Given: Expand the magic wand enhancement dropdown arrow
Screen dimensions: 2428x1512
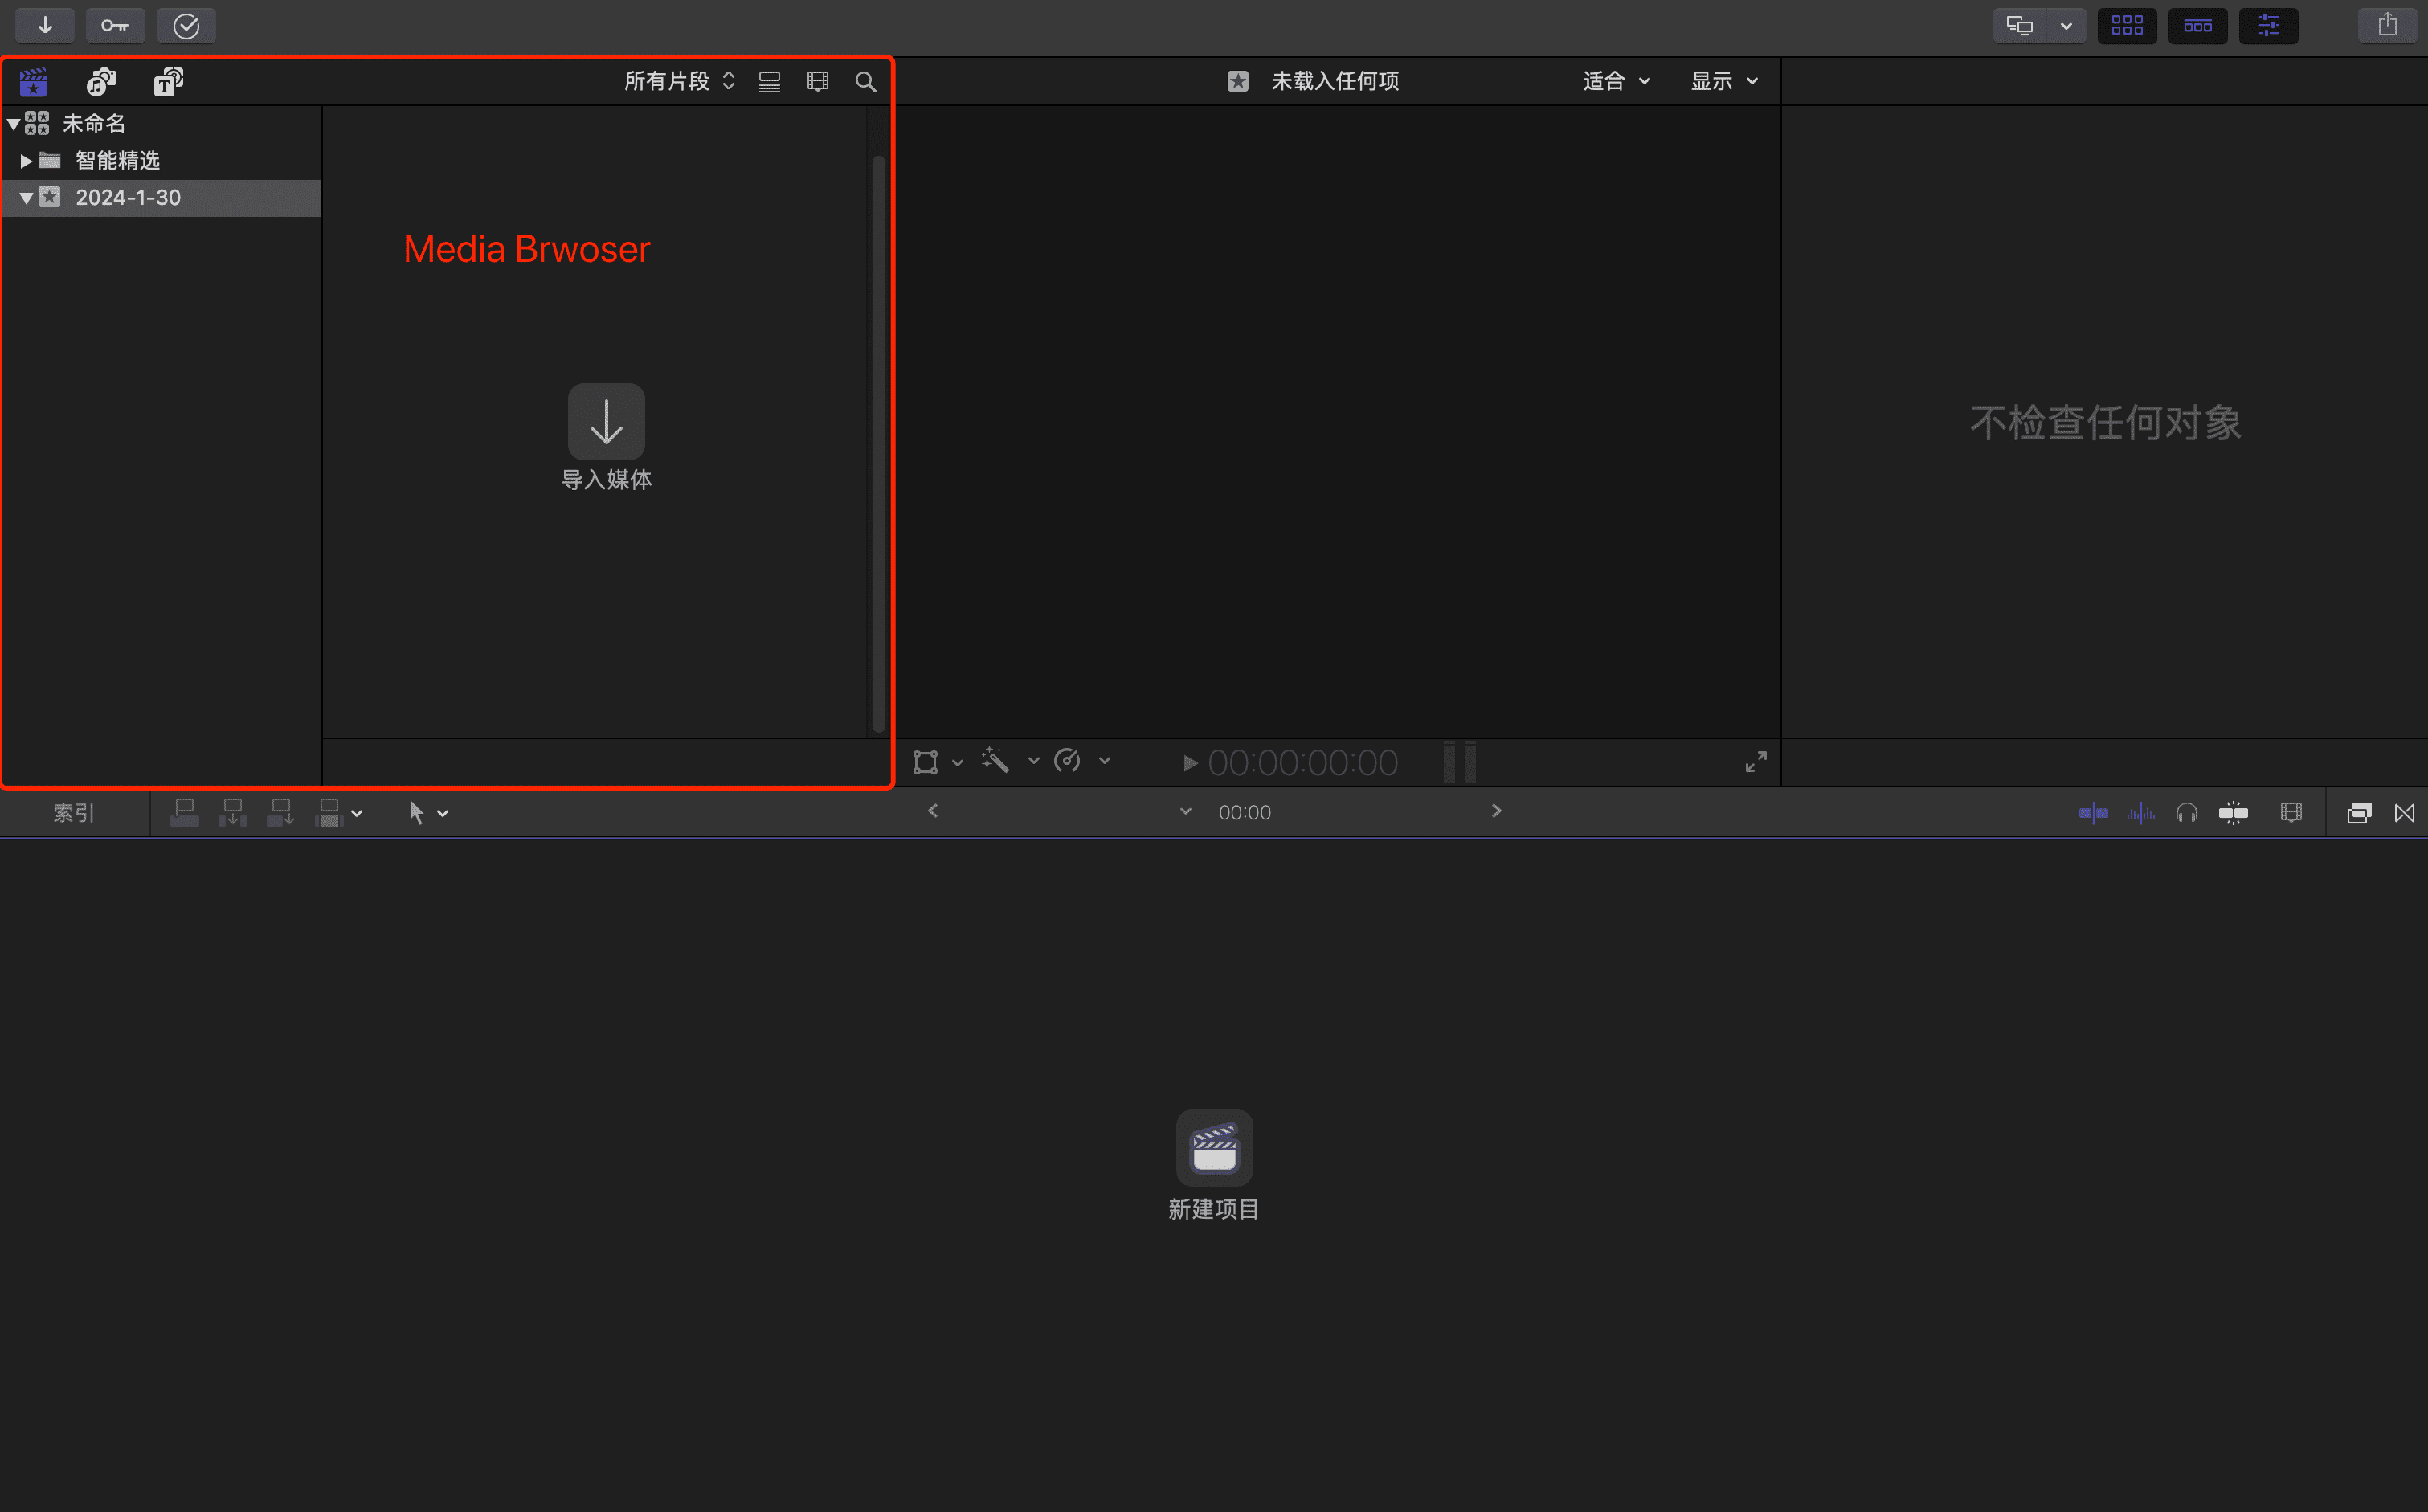Looking at the screenshot, I should [x=1033, y=761].
